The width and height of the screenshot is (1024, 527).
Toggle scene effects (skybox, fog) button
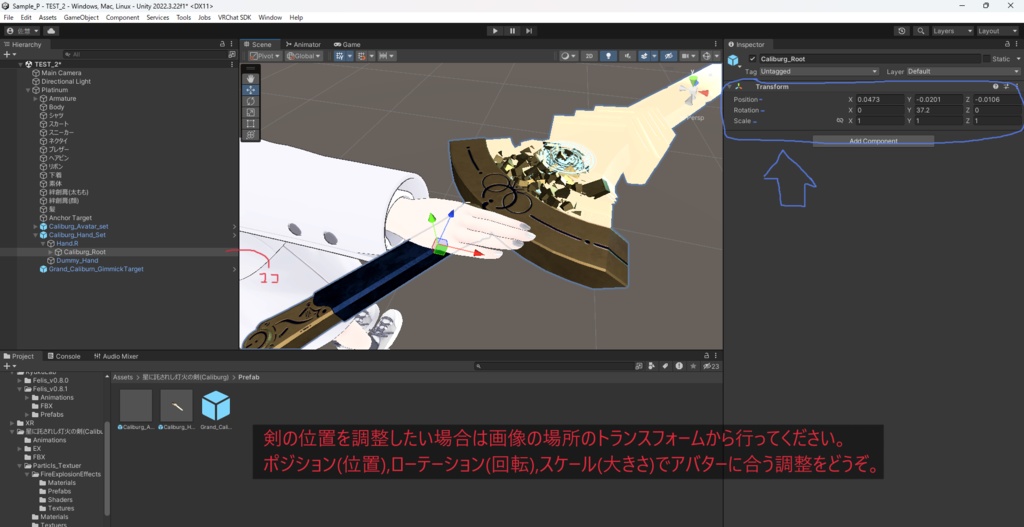pos(646,56)
